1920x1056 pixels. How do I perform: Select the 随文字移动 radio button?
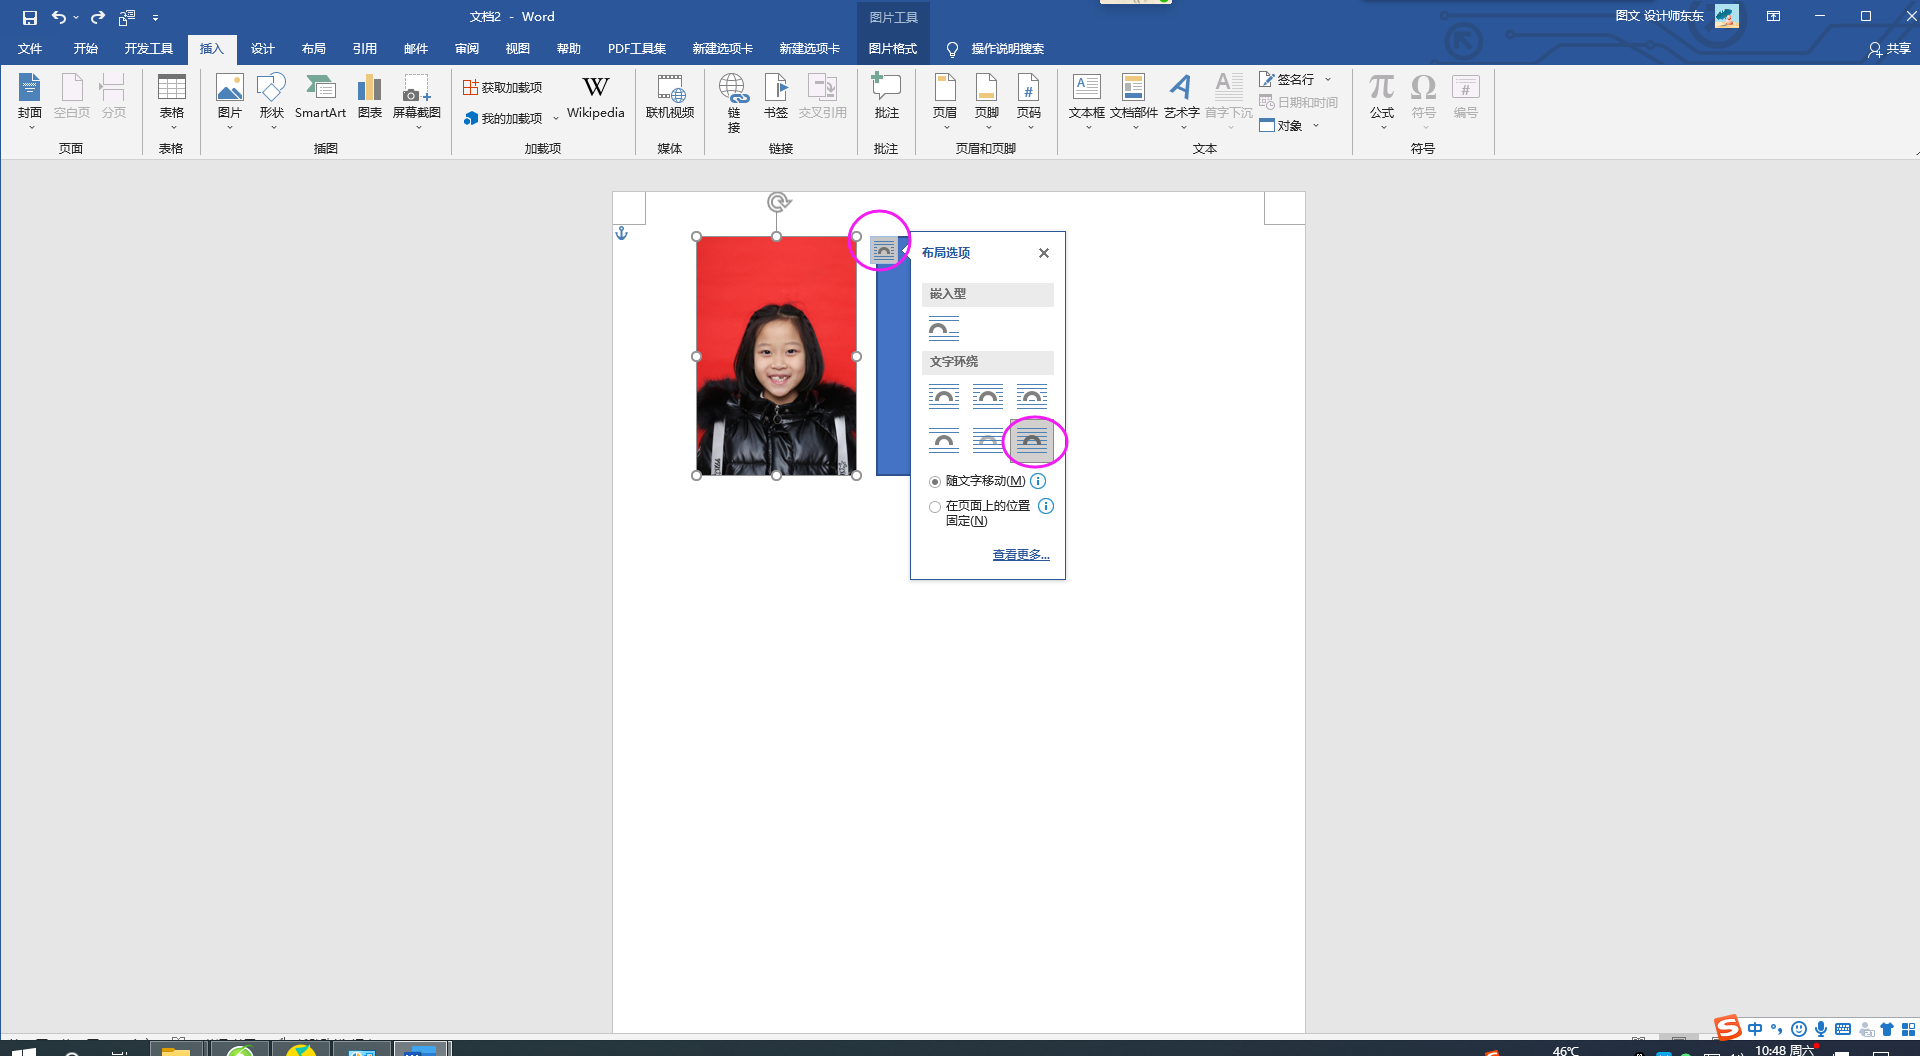(x=935, y=482)
